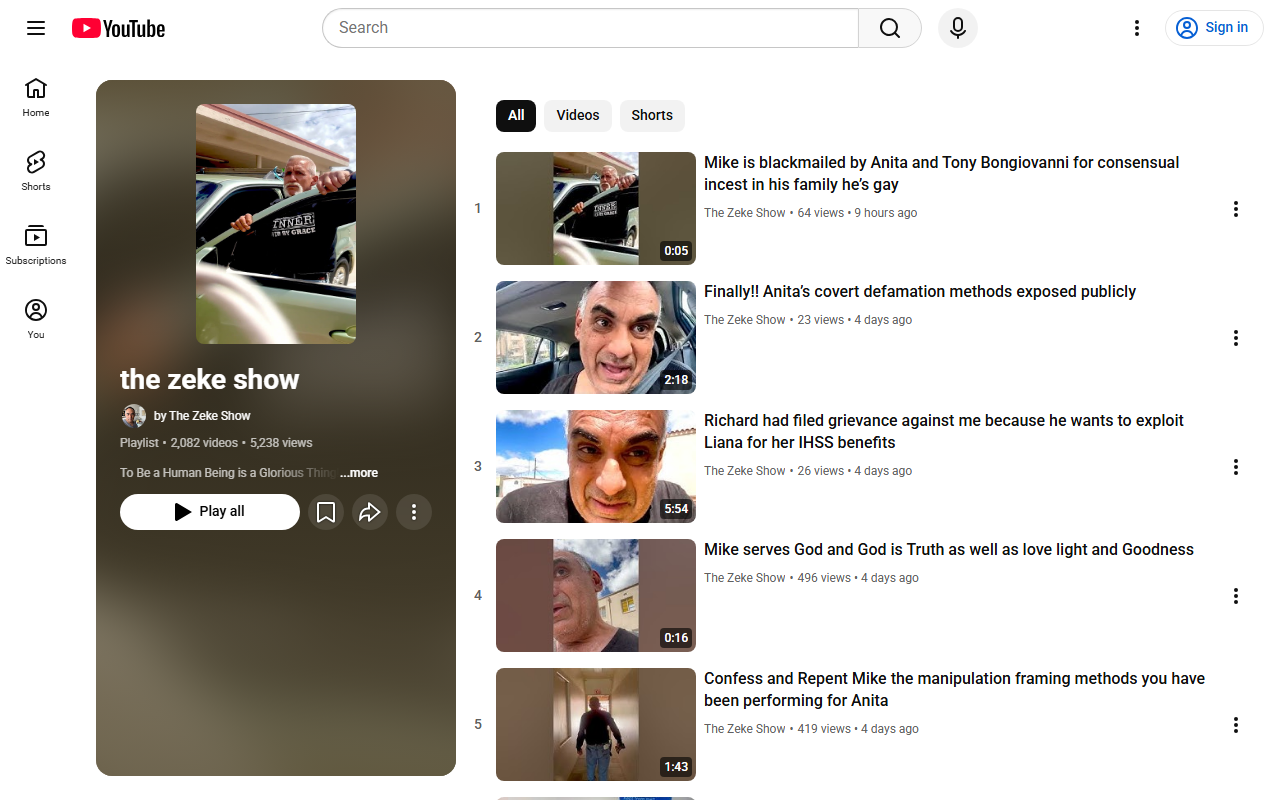1280x800 pixels.
Task: Select the Videos filter chip
Action: tap(578, 115)
